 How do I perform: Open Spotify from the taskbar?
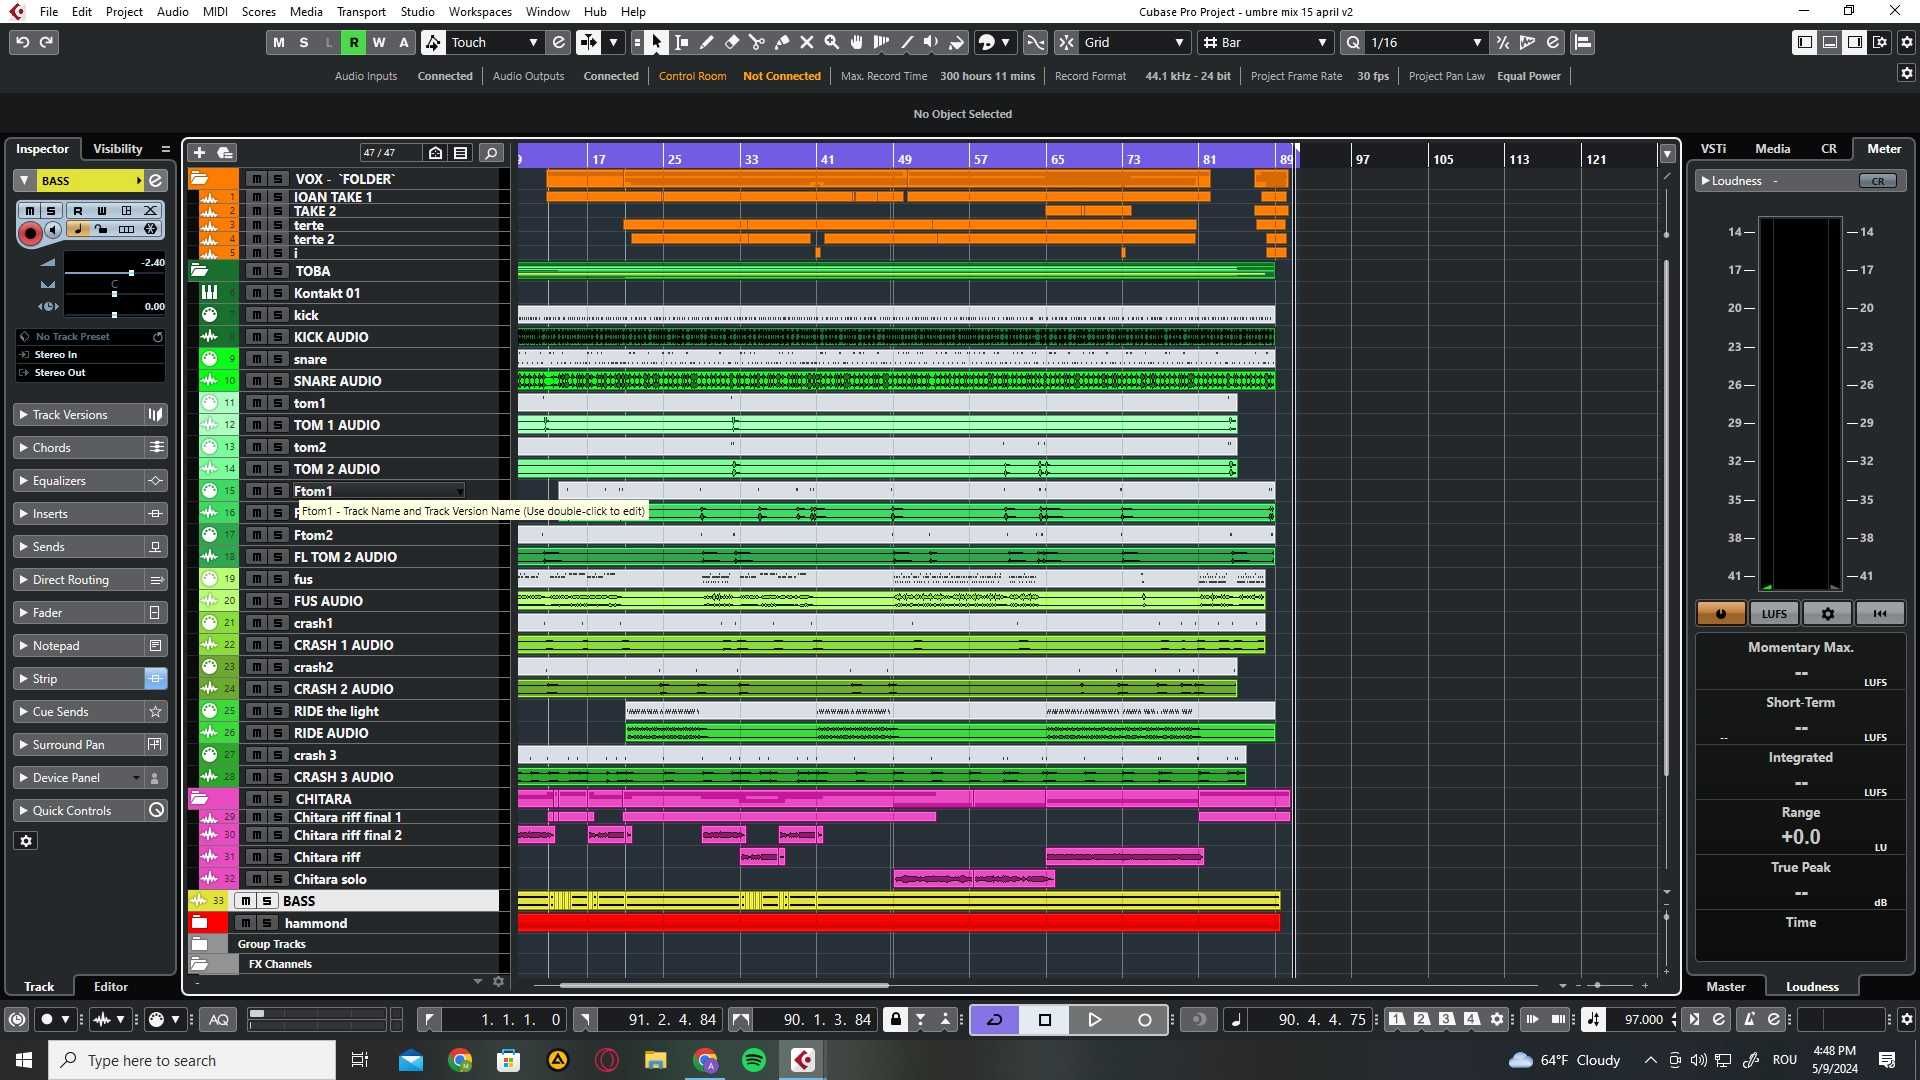(754, 1060)
